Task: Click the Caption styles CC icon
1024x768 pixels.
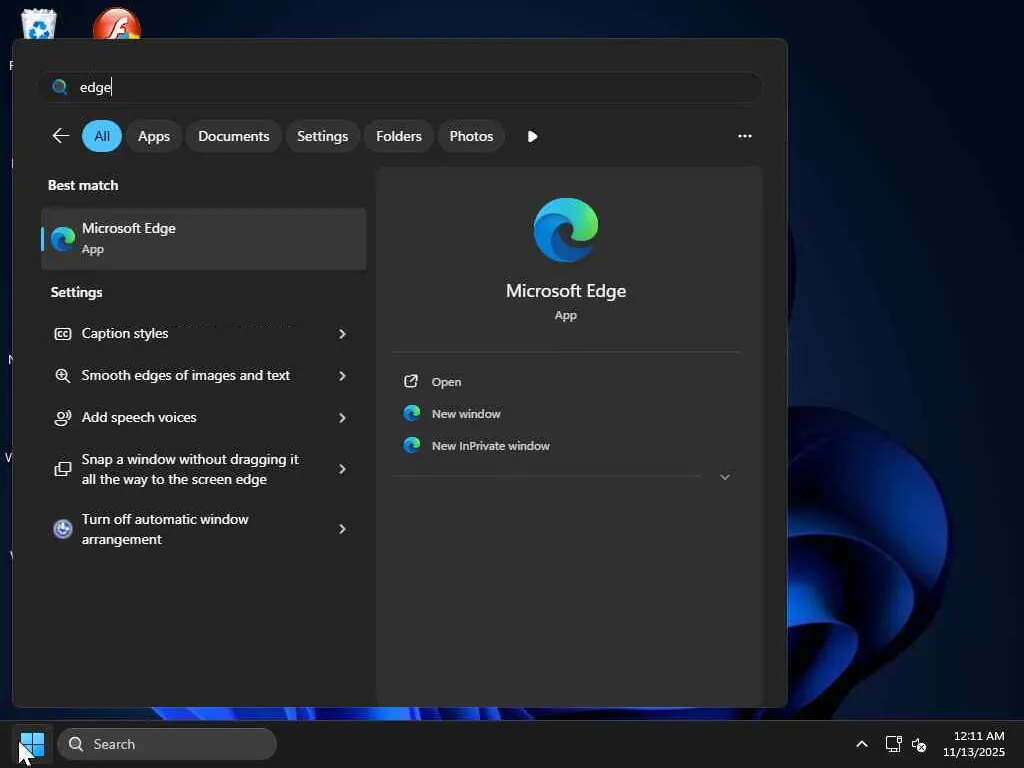Action: click(63, 334)
